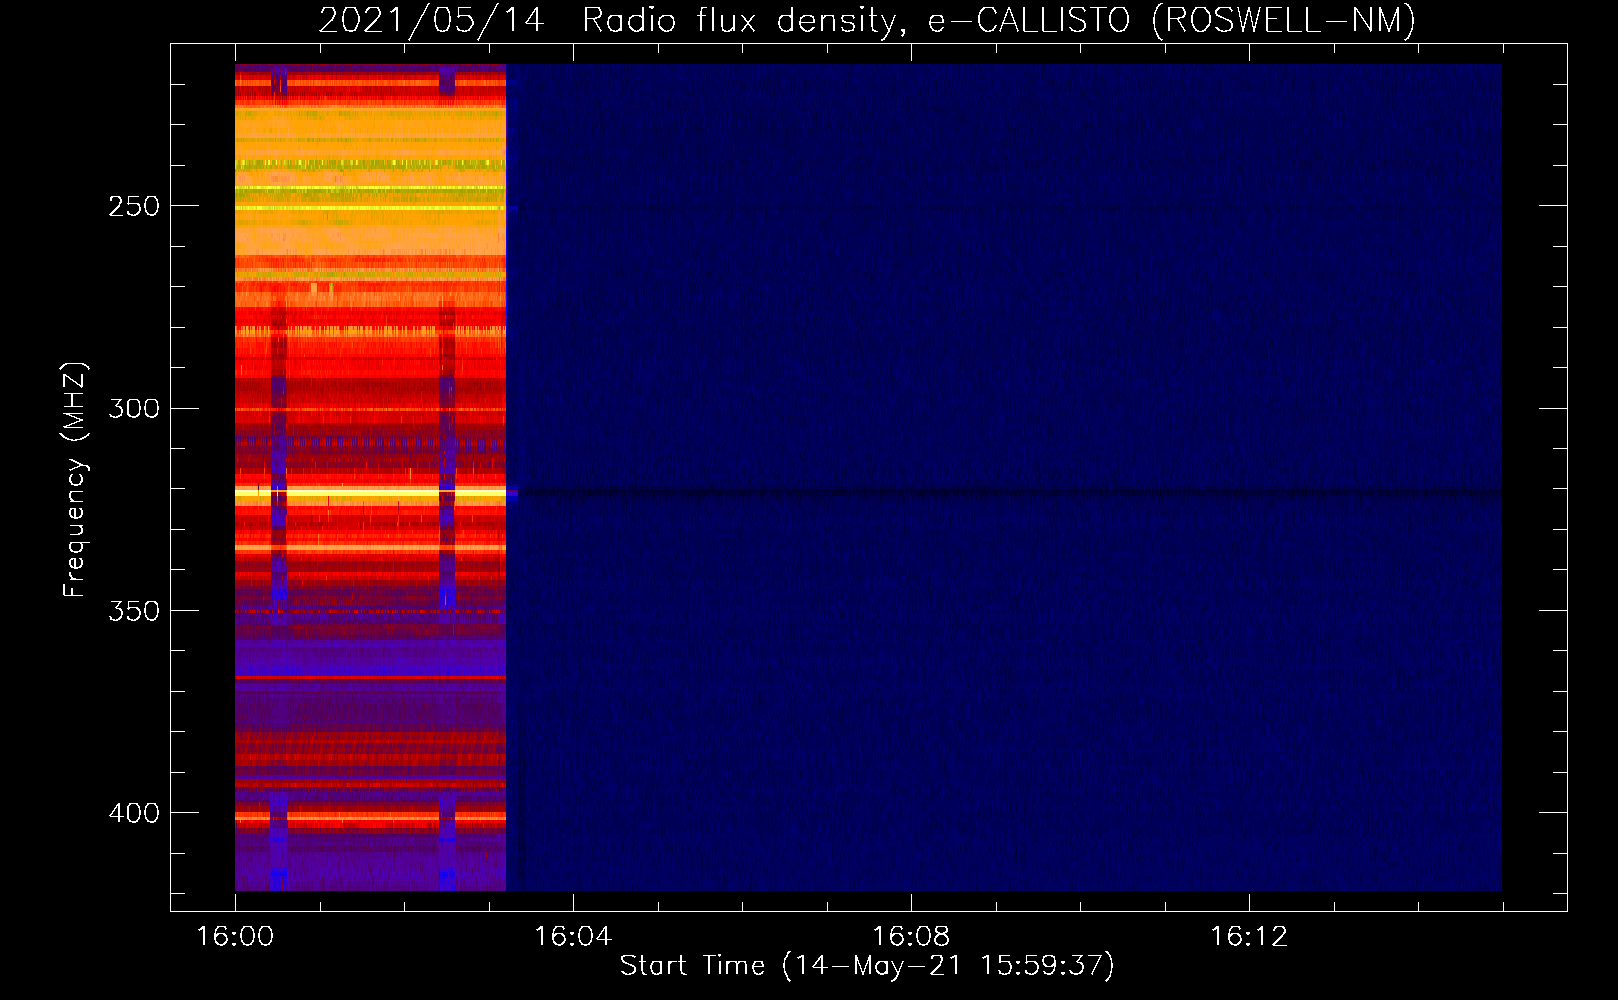Click the 16:12 time tick label

(x=1249, y=937)
